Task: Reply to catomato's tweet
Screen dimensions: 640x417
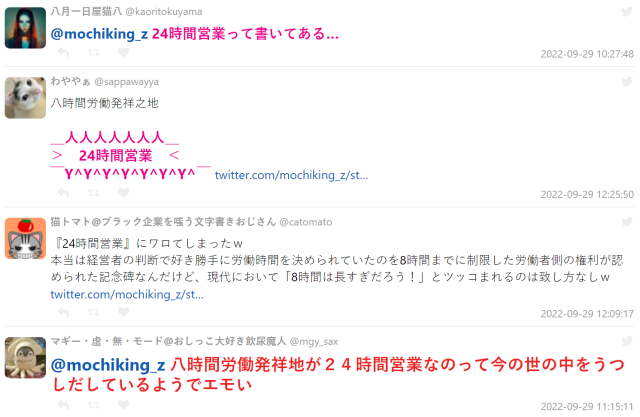Action: coord(63,312)
